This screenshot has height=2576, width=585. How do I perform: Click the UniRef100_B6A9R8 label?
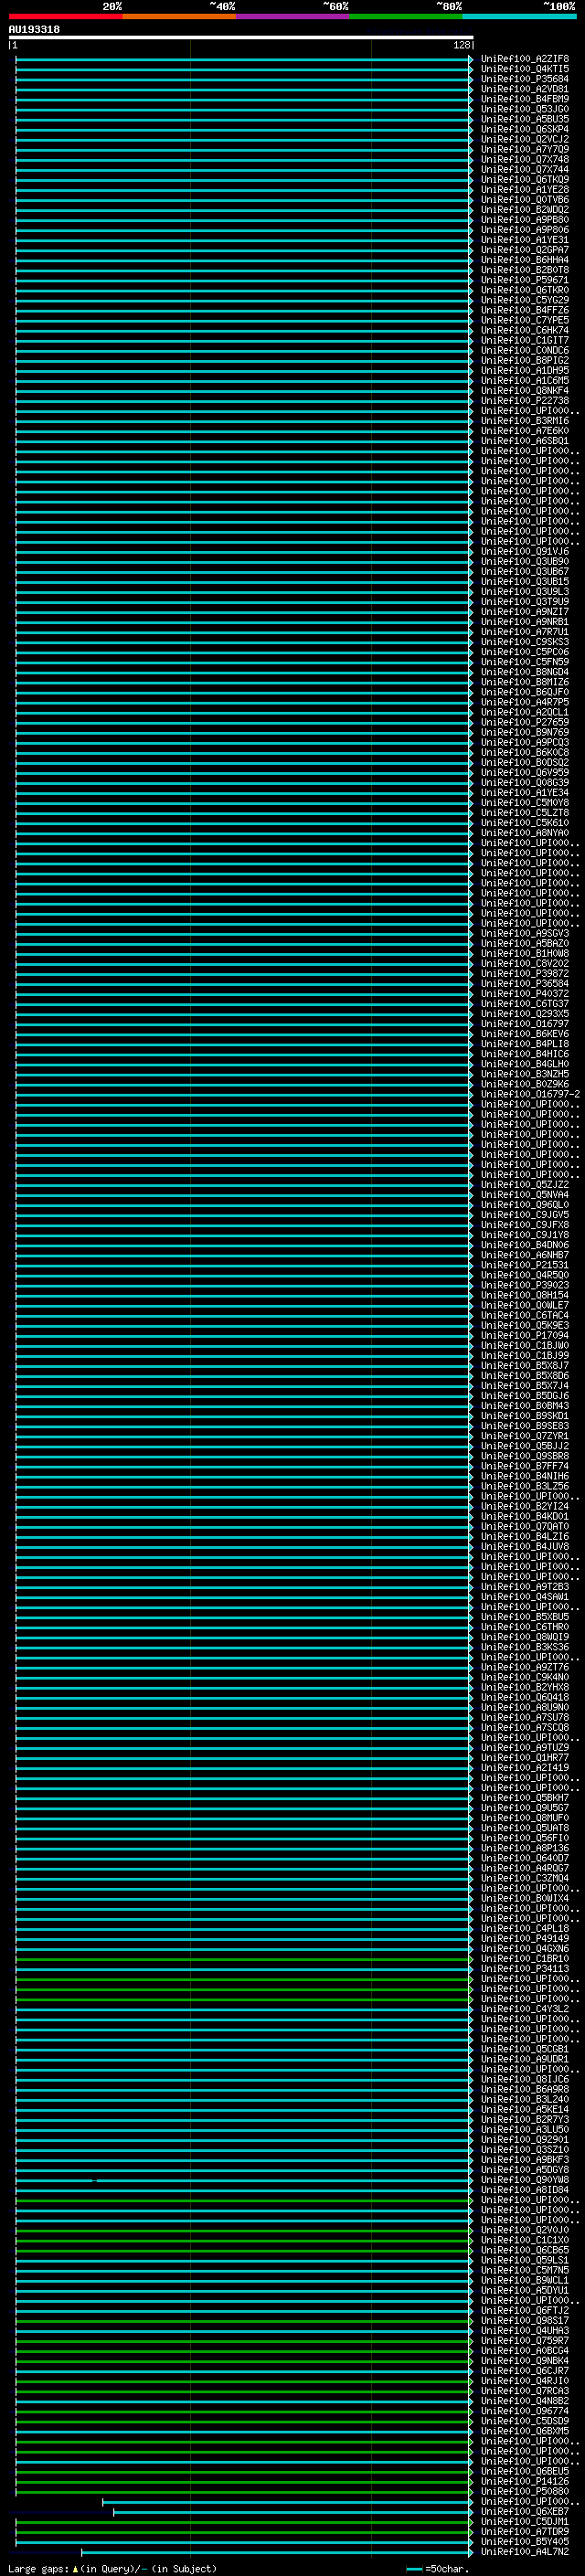(525, 2089)
